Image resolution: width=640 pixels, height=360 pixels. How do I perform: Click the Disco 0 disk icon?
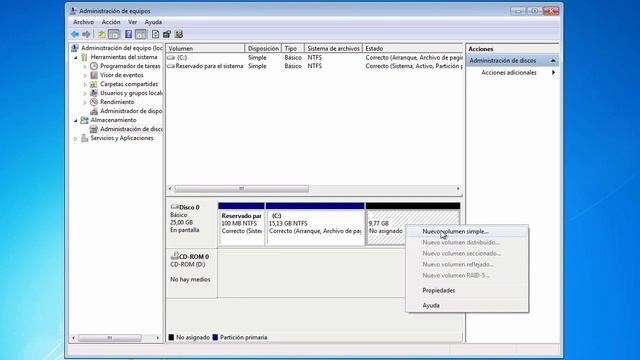(175, 207)
